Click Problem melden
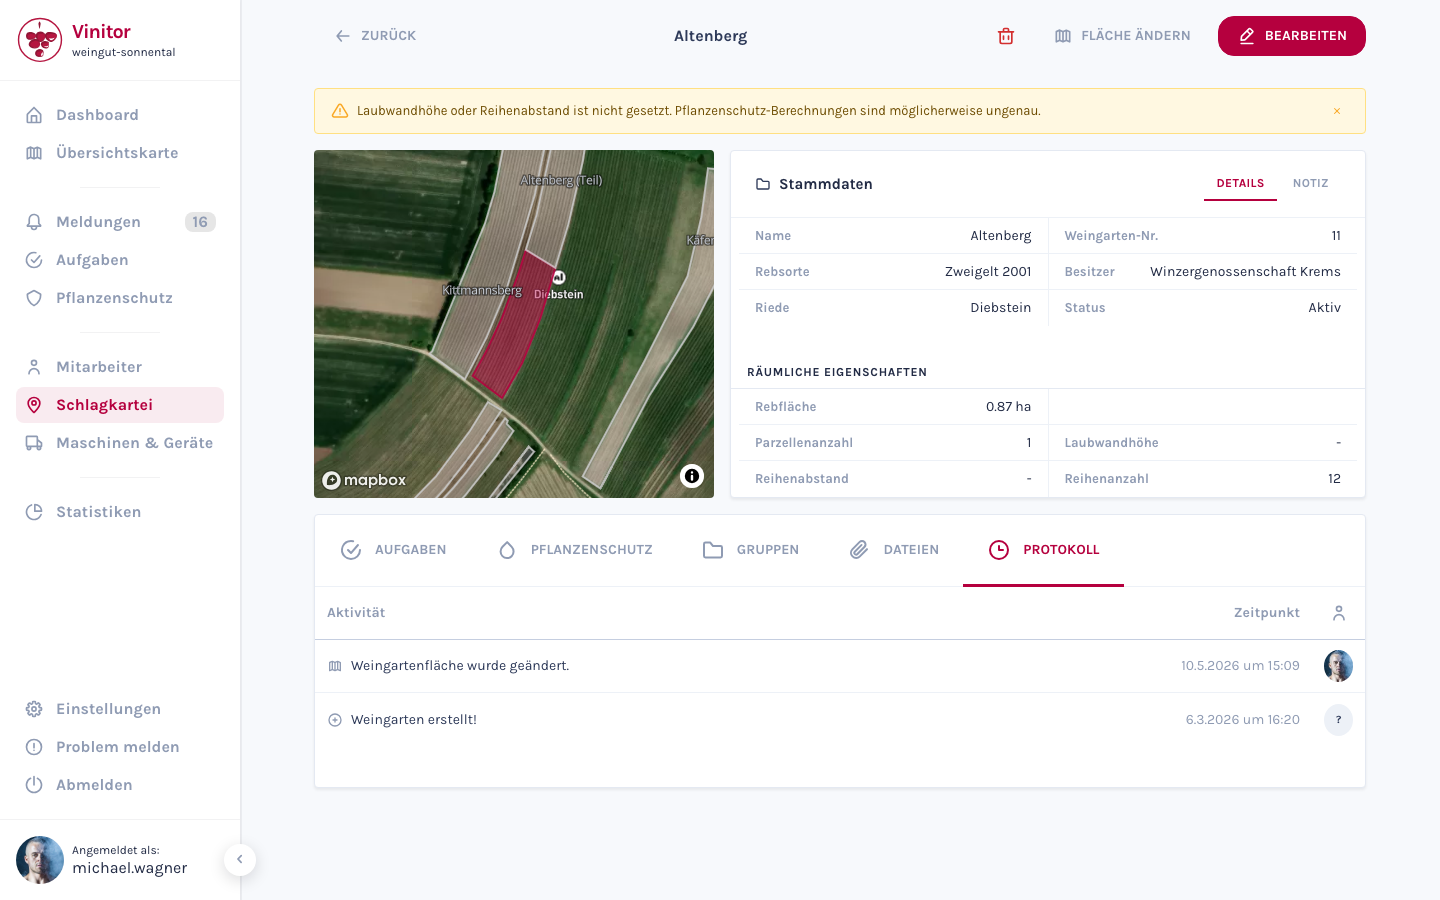This screenshot has height=900, width=1440. [120, 747]
